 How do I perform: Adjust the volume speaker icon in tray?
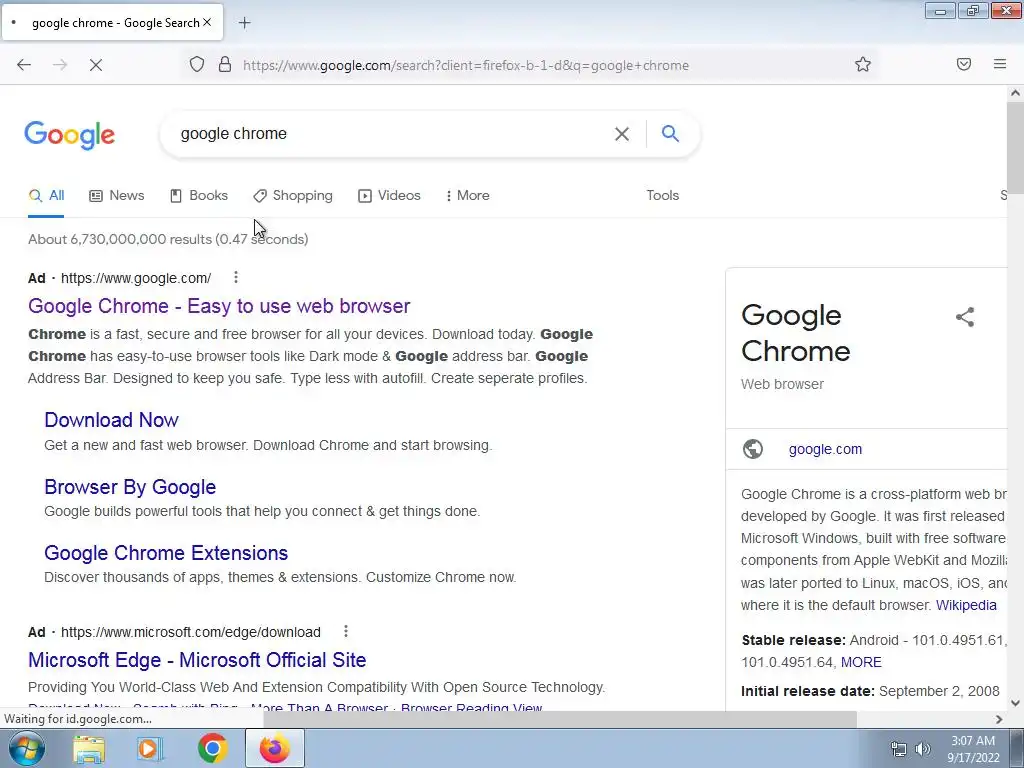tap(922, 749)
